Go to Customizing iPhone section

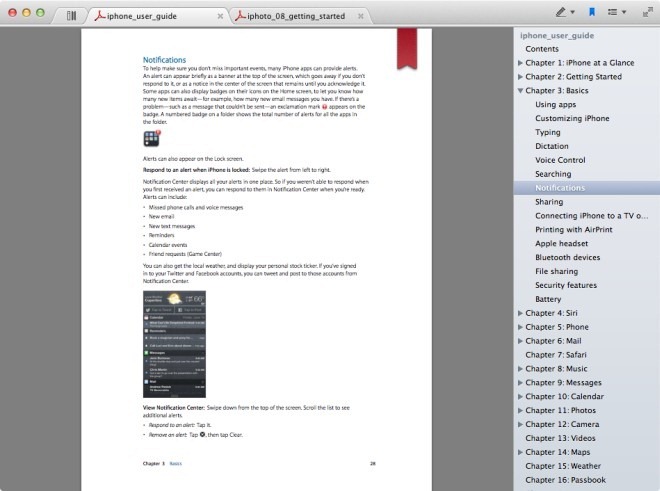point(572,118)
